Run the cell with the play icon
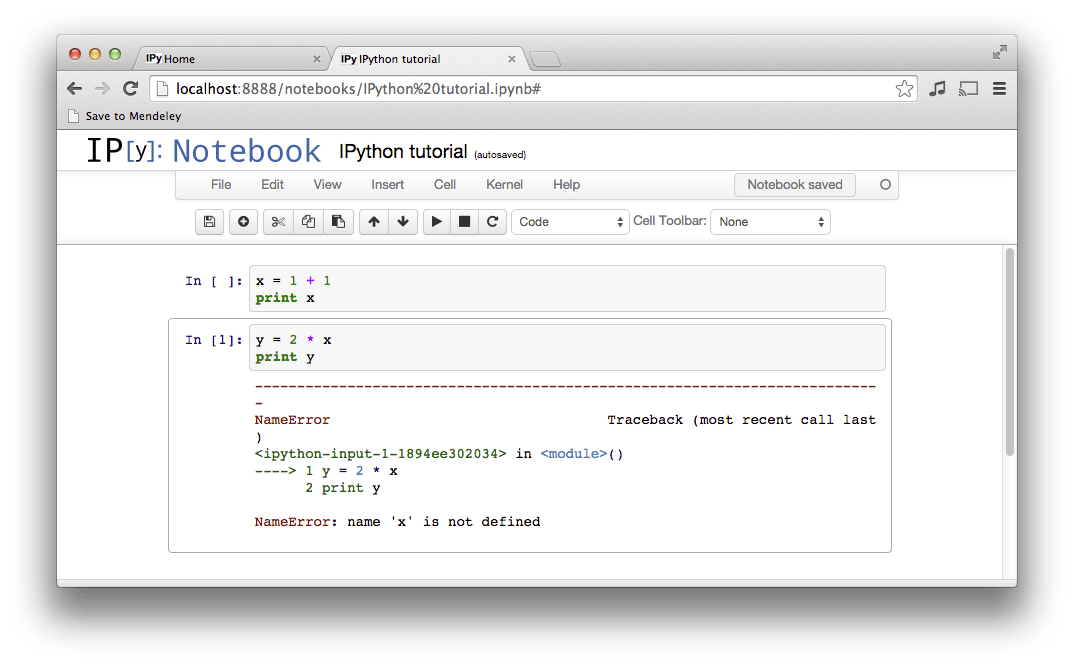 click(437, 221)
